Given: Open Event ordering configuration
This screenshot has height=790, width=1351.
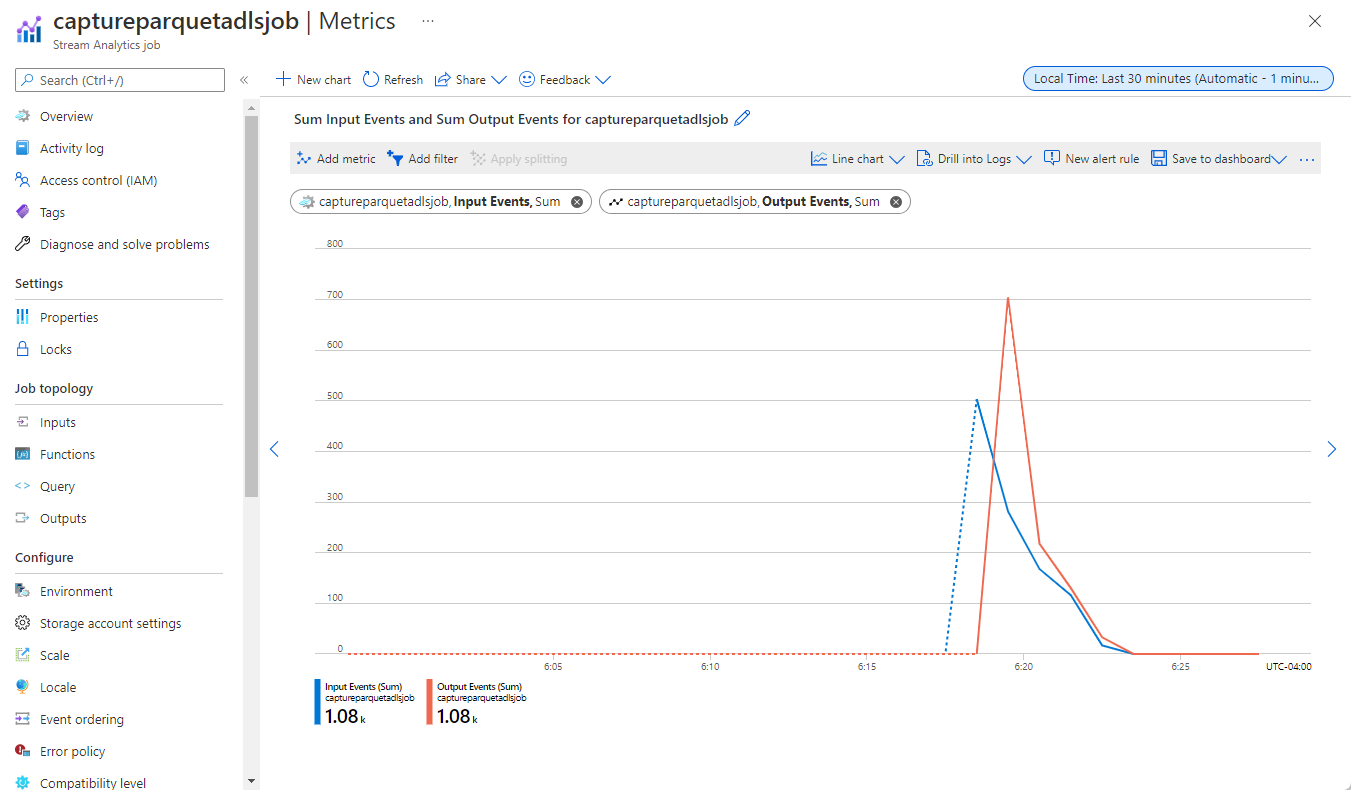Looking at the screenshot, I should 82,718.
